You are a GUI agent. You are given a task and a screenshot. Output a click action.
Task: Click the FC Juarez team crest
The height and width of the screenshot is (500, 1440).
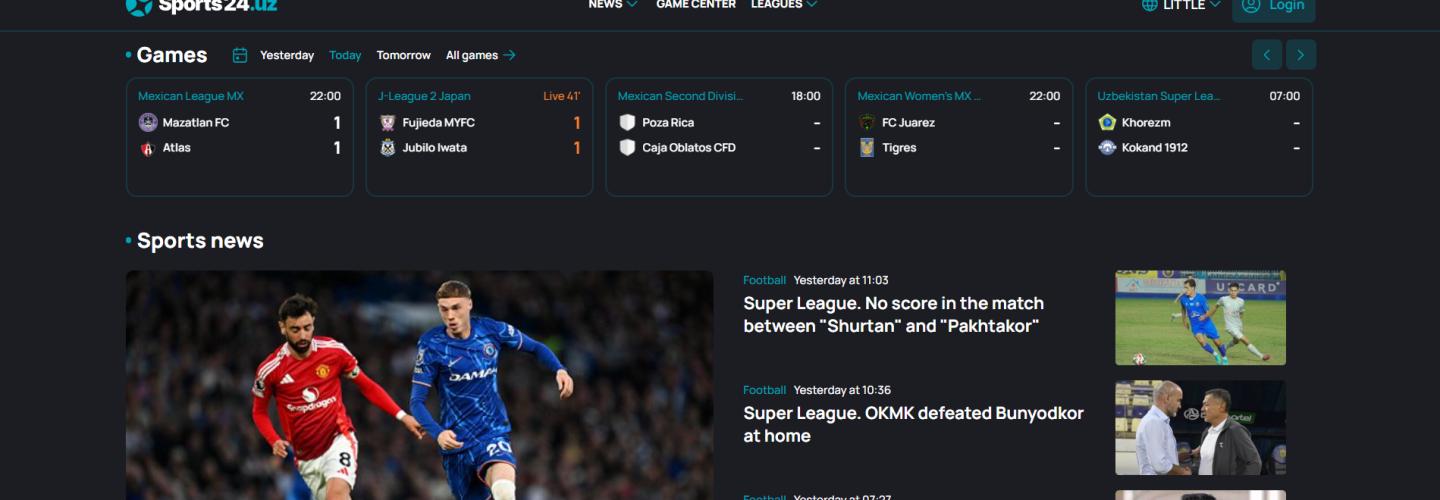[867, 122]
